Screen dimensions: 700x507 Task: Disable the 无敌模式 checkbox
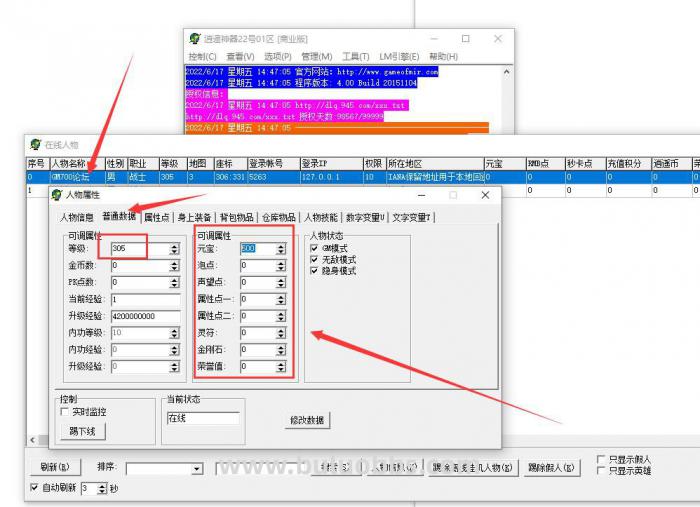click(x=314, y=259)
